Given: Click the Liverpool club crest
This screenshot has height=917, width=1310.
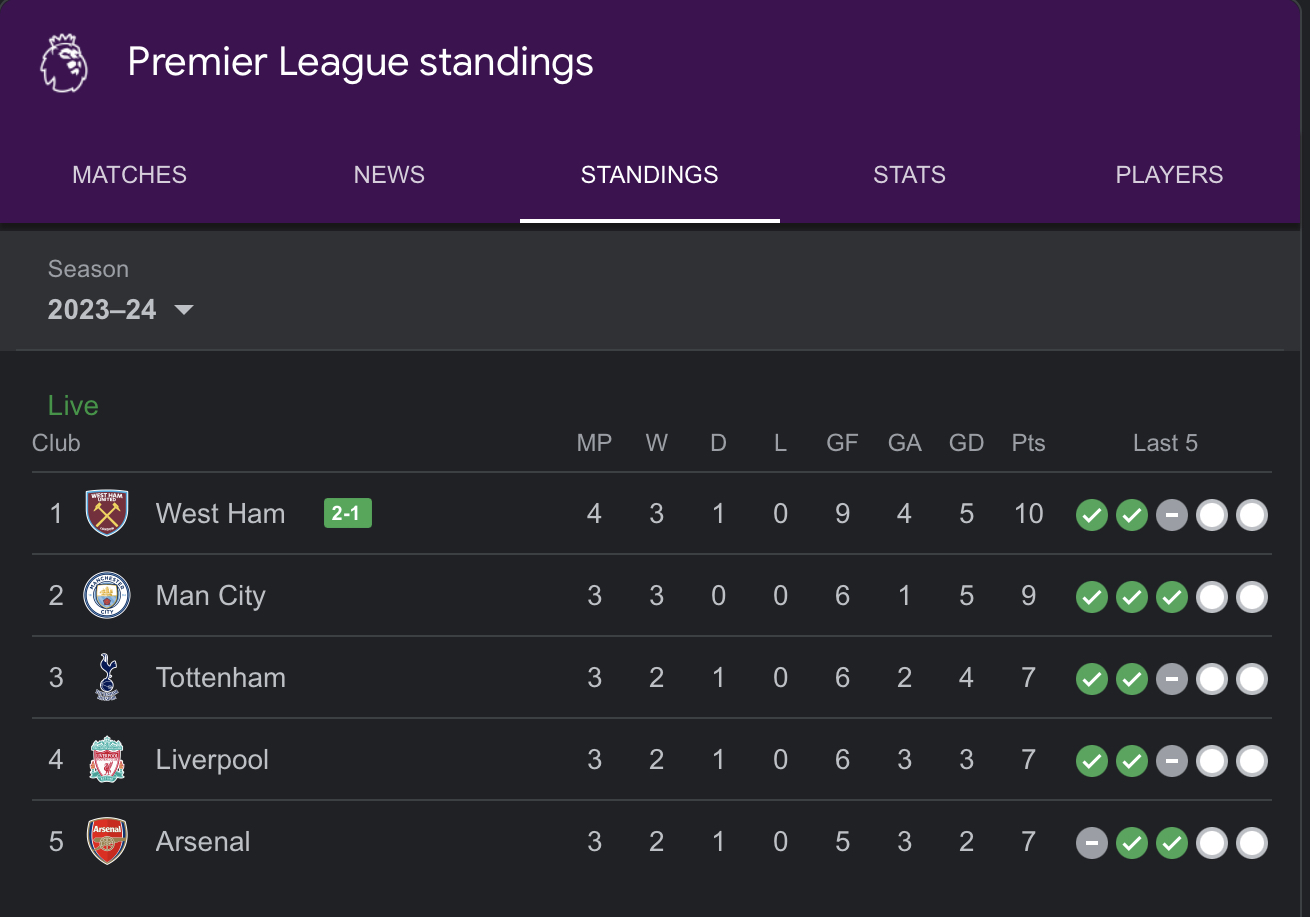Looking at the screenshot, I should [x=107, y=760].
